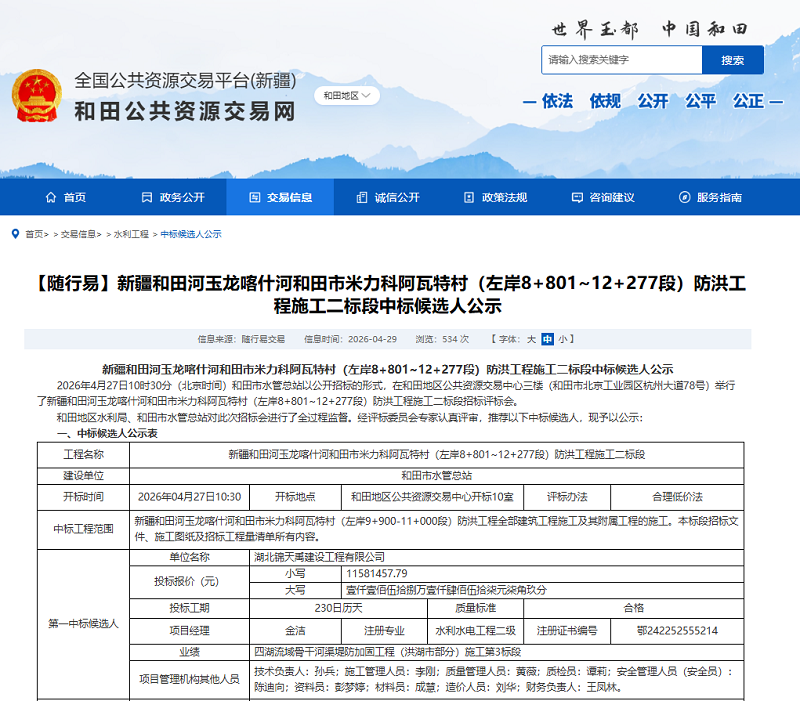Click the 咨询建议 chat icon
Image resolution: width=800 pixels, height=701 pixels.
[x=577, y=197]
